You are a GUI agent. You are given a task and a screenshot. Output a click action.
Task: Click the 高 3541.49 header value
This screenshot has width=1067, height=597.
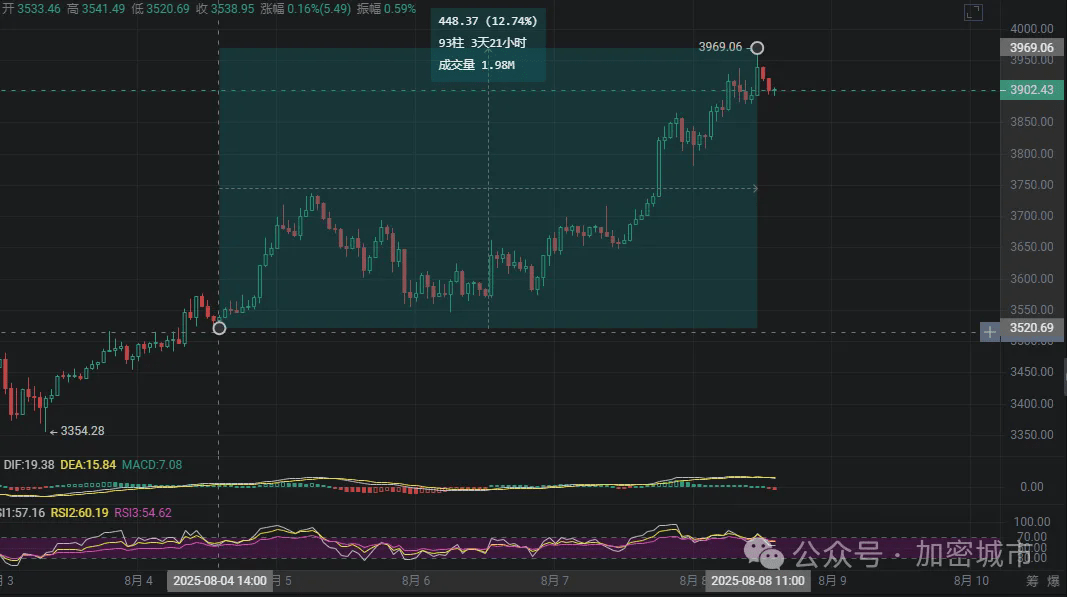pos(96,9)
